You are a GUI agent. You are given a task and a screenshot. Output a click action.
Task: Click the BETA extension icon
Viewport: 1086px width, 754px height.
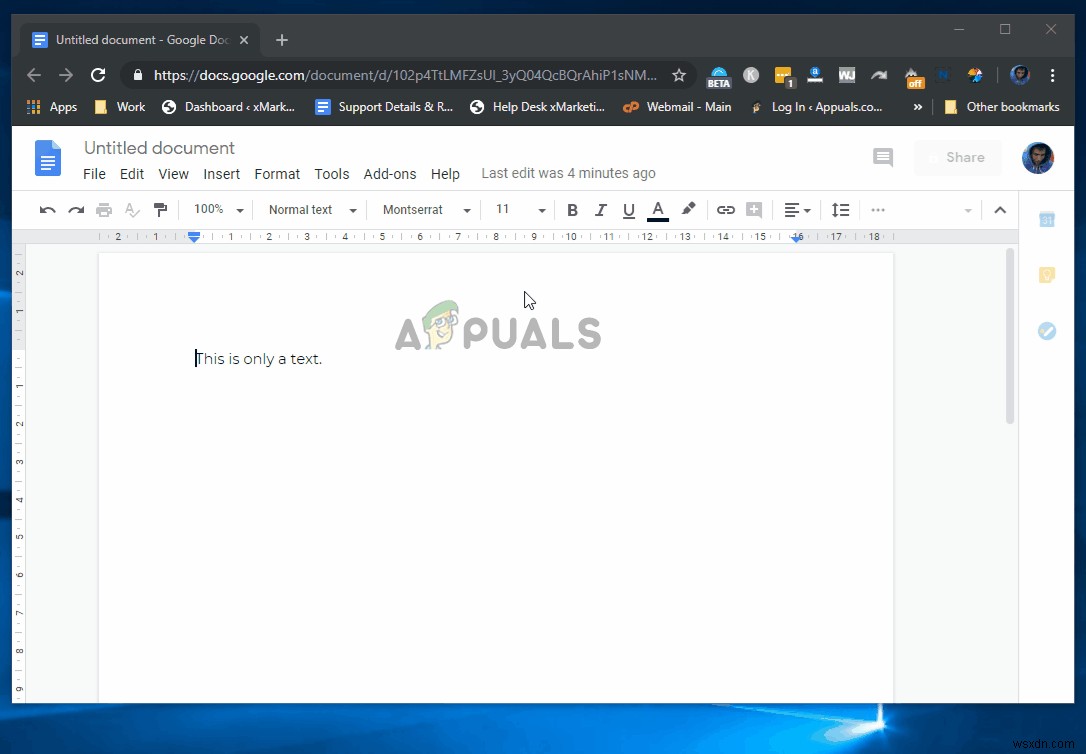pyautogui.click(x=718, y=76)
